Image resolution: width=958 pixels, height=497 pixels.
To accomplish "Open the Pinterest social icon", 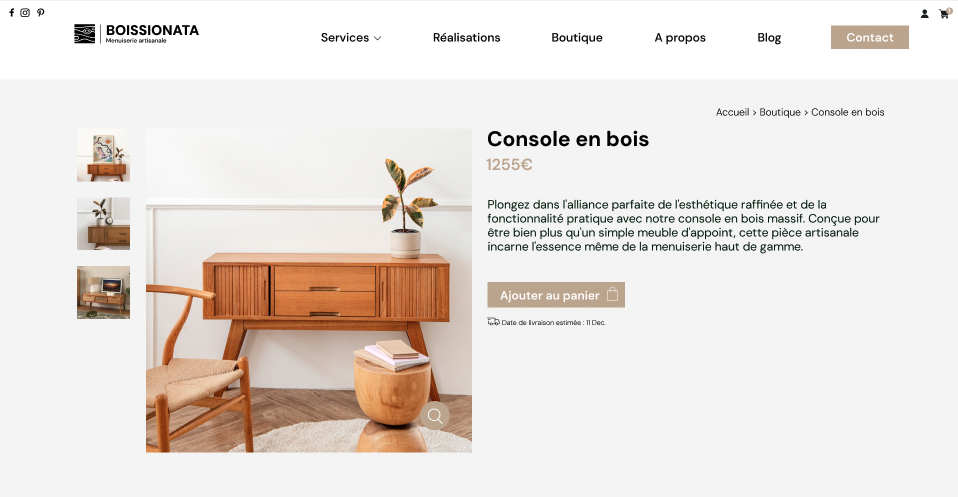I will click(x=40, y=12).
